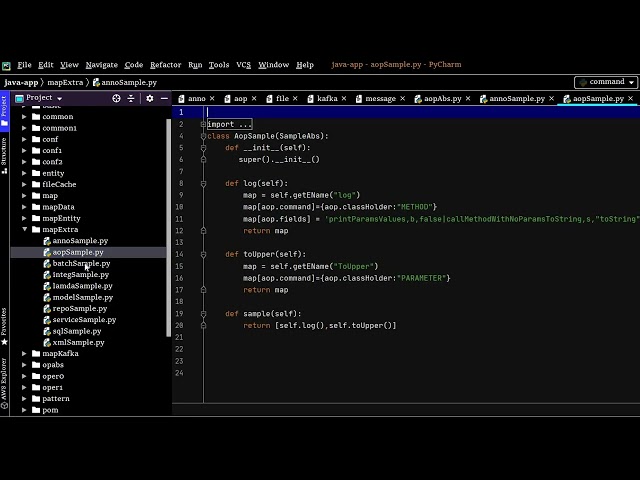Select batchSample.py in the project tree

tap(81, 264)
